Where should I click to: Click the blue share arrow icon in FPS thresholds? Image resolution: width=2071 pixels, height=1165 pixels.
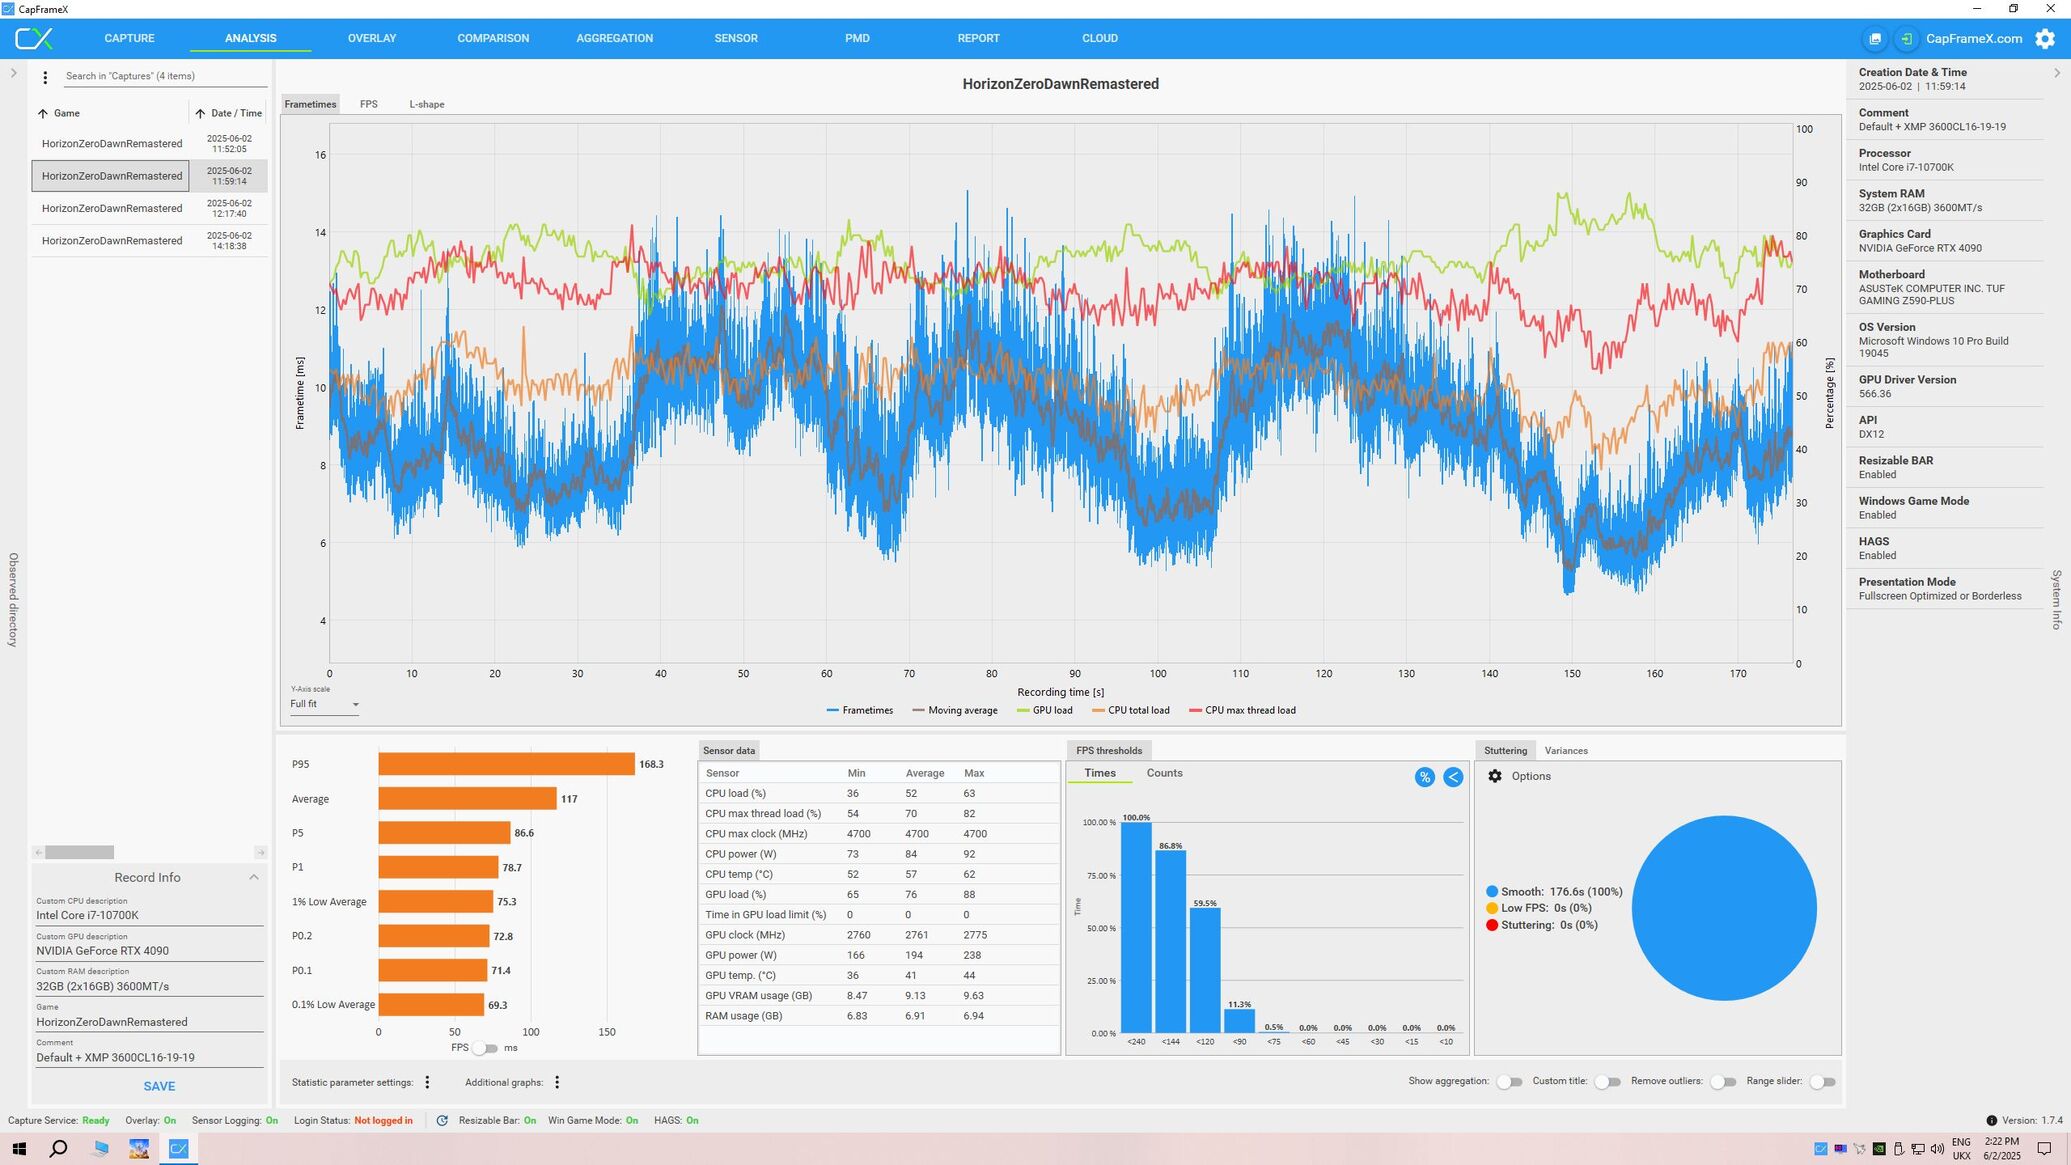click(1453, 777)
